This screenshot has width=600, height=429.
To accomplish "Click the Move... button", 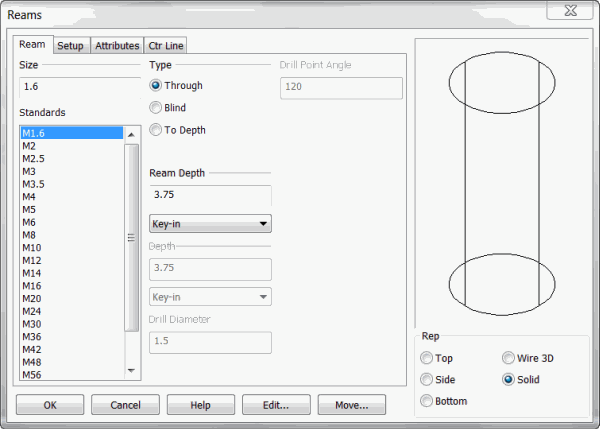I will pyautogui.click(x=352, y=405).
